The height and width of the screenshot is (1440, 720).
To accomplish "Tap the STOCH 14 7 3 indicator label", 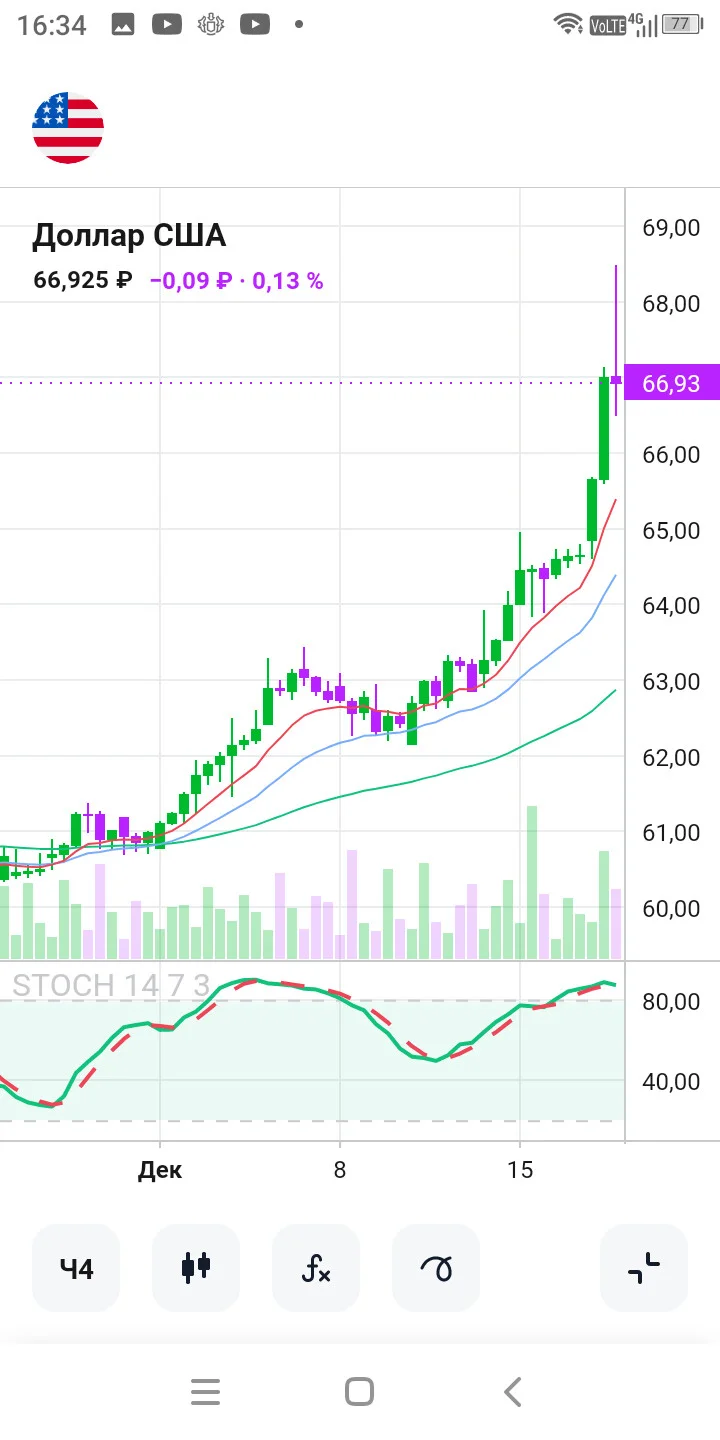I will [x=111, y=985].
